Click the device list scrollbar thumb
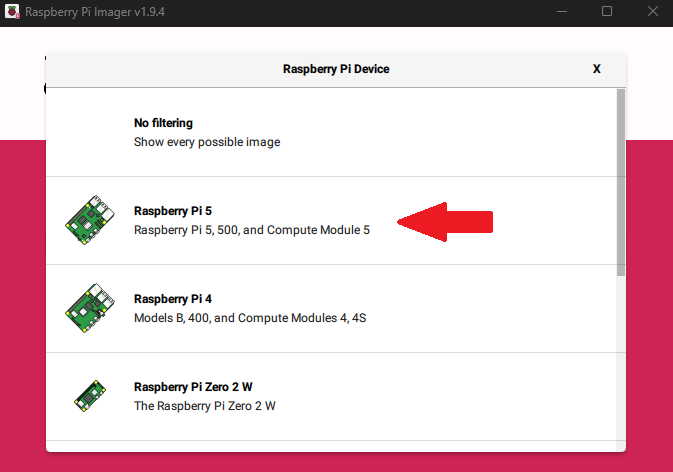Viewport: 673px width, 472px height. (621, 182)
